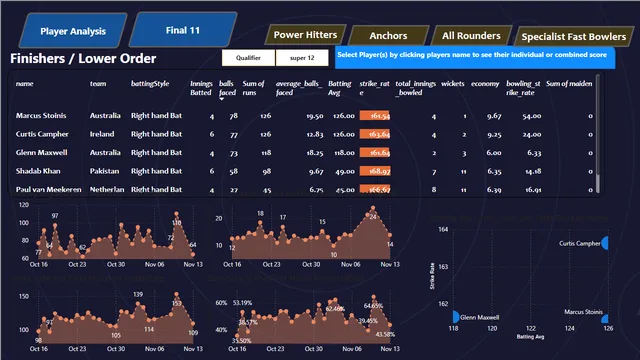Click strike rate bar 161.54
Image resolution: width=640 pixels, height=360 pixels.
click(x=375, y=116)
